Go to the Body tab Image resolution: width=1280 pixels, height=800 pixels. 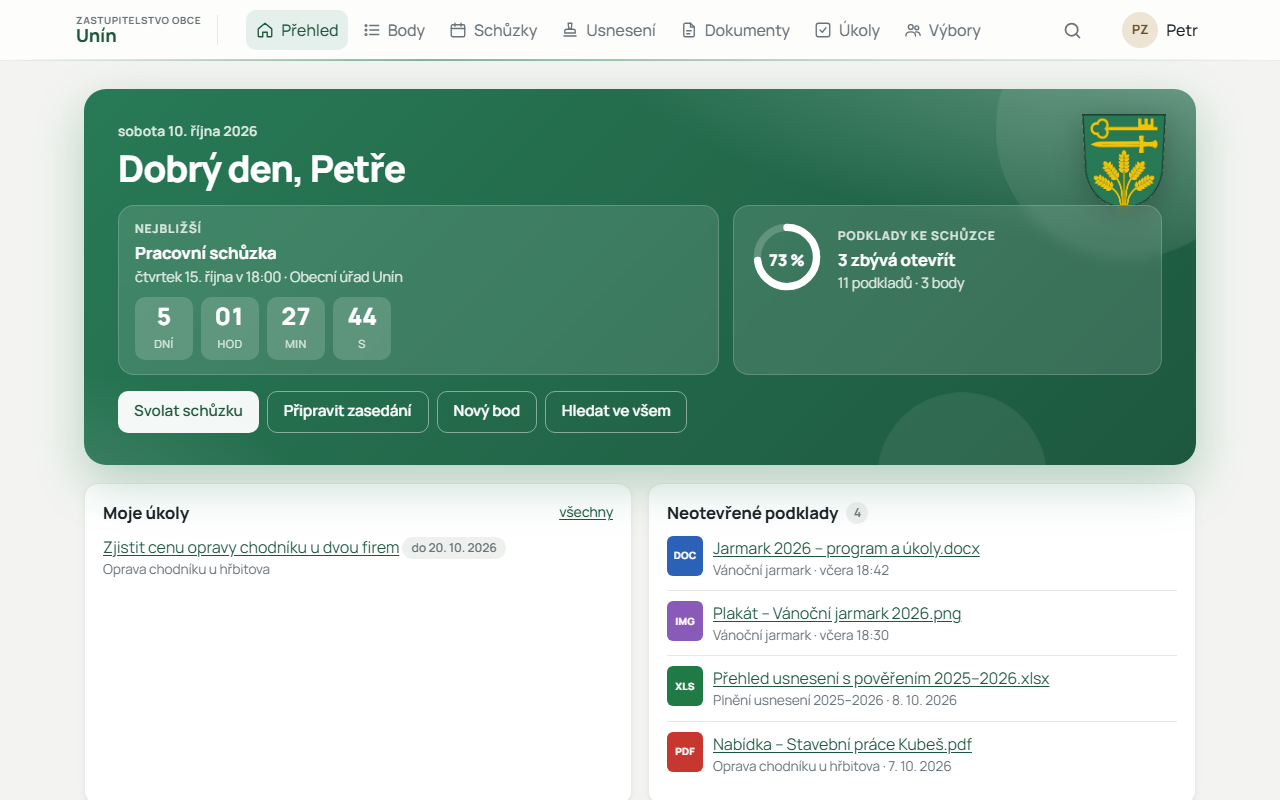point(394,30)
